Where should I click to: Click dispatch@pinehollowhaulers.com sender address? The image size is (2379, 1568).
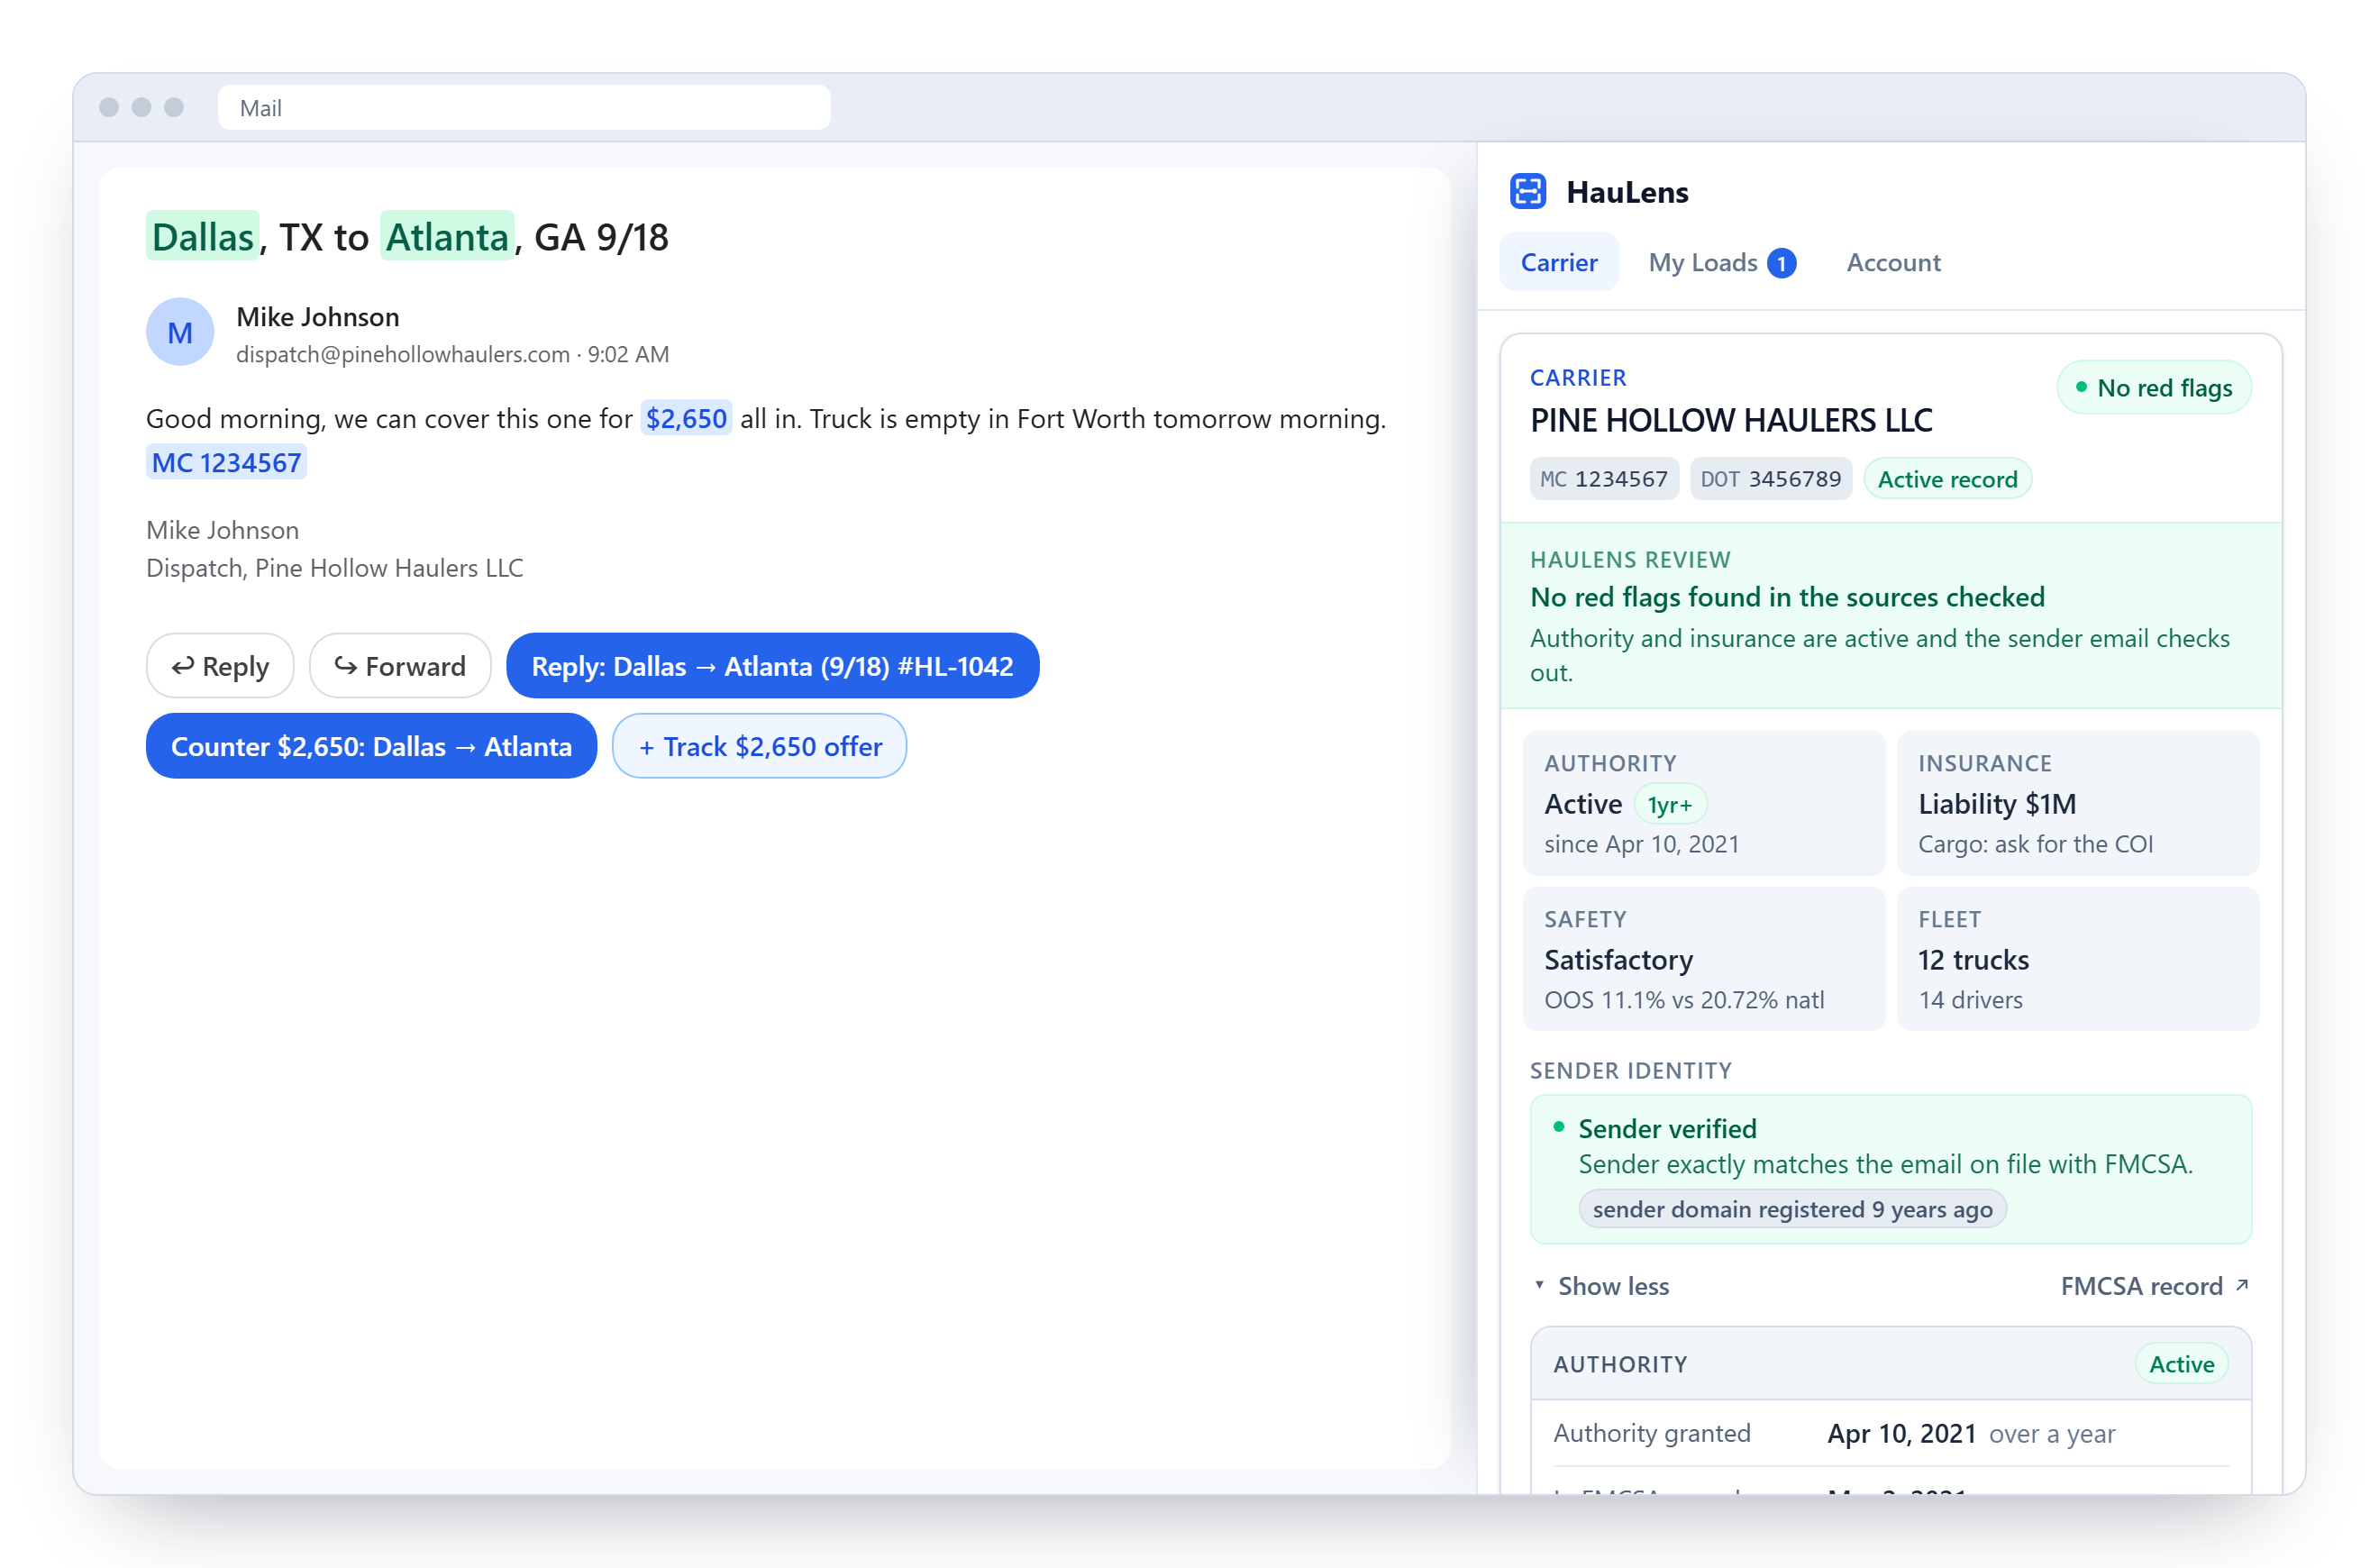(403, 354)
